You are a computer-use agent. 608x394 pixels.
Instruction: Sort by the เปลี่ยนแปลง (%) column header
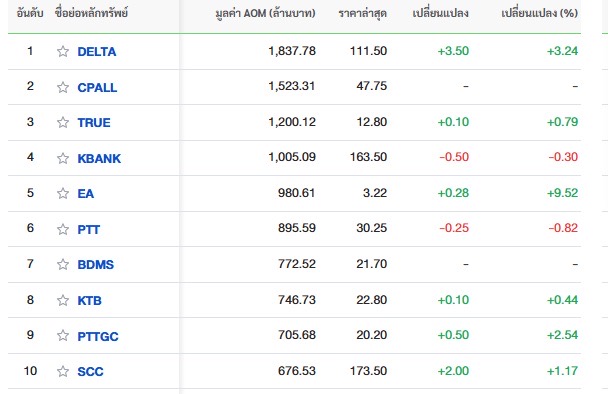539,13
